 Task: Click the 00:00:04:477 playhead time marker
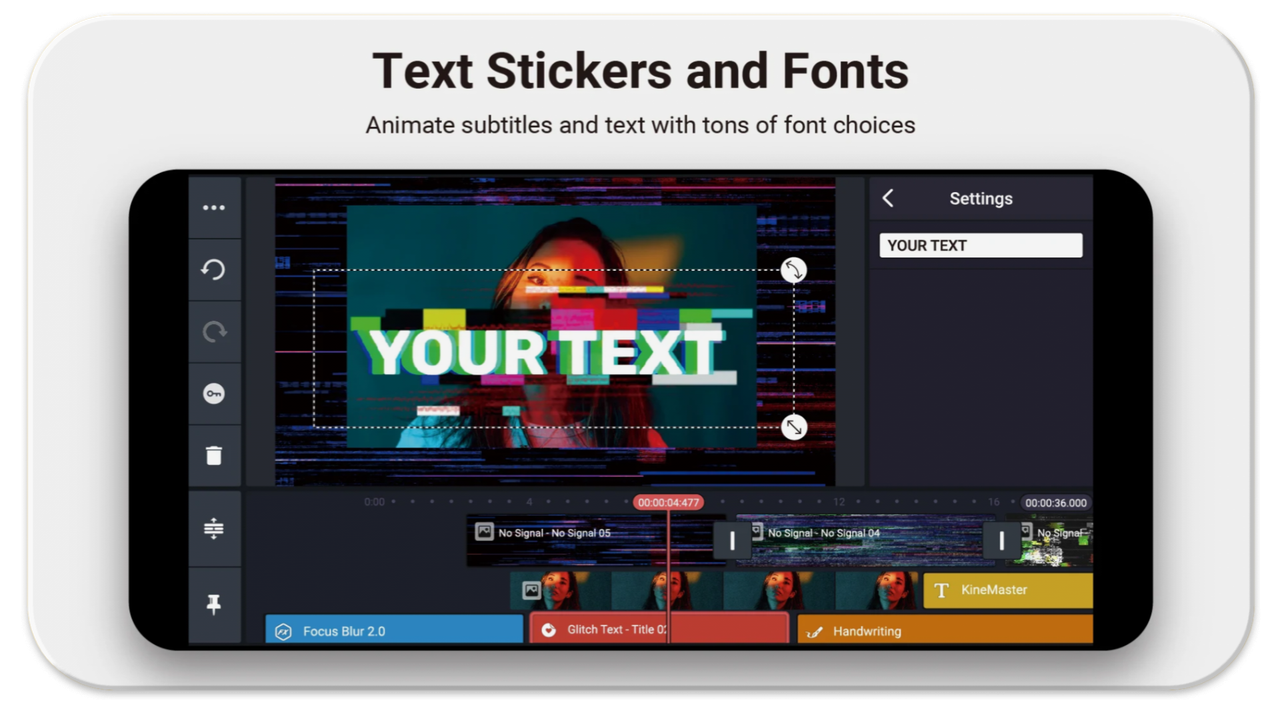click(668, 502)
